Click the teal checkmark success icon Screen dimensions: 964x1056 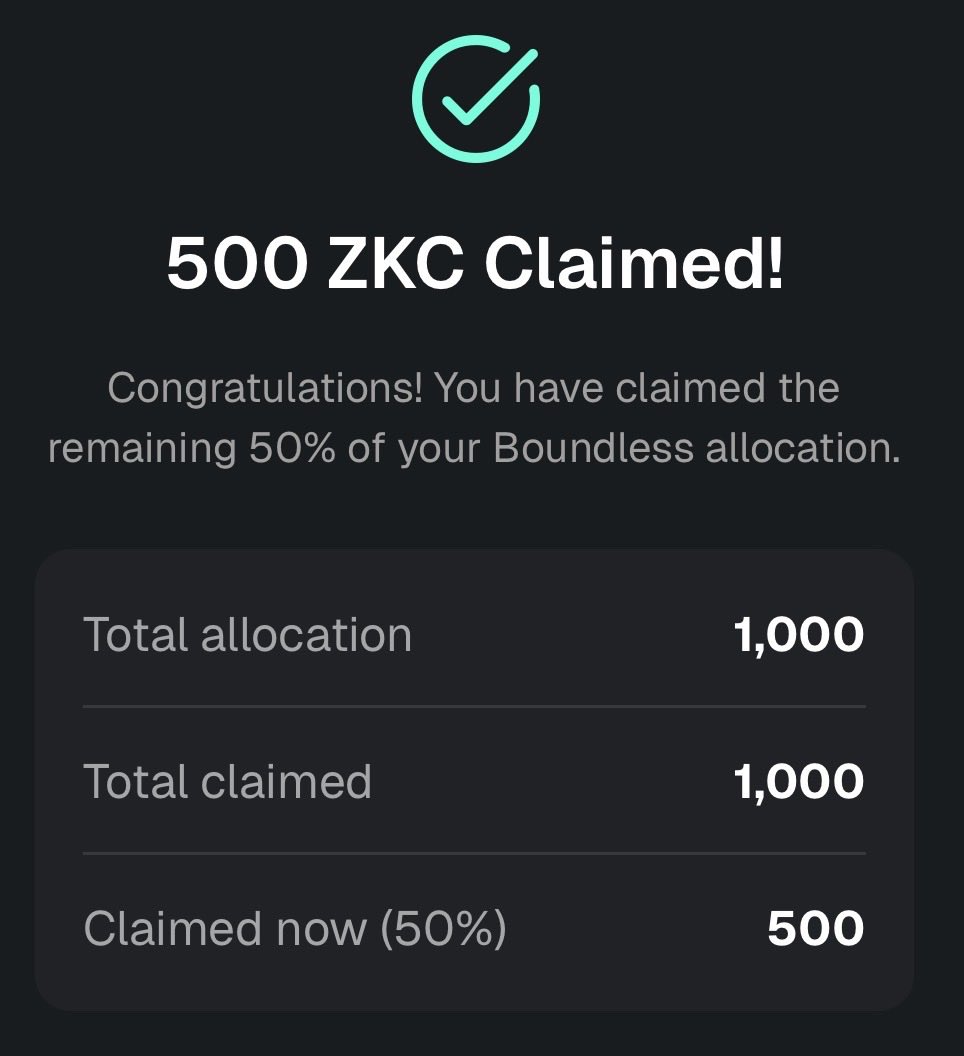476,99
